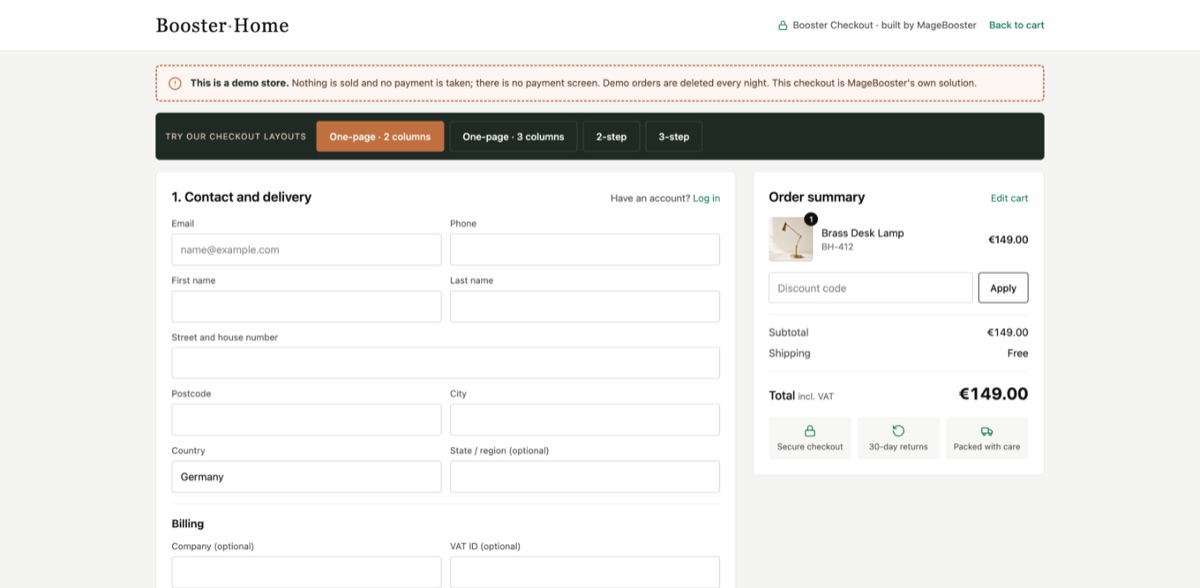This screenshot has width=1200, height=588.
Task: Click the Shipping value Free
Action: click(1018, 353)
